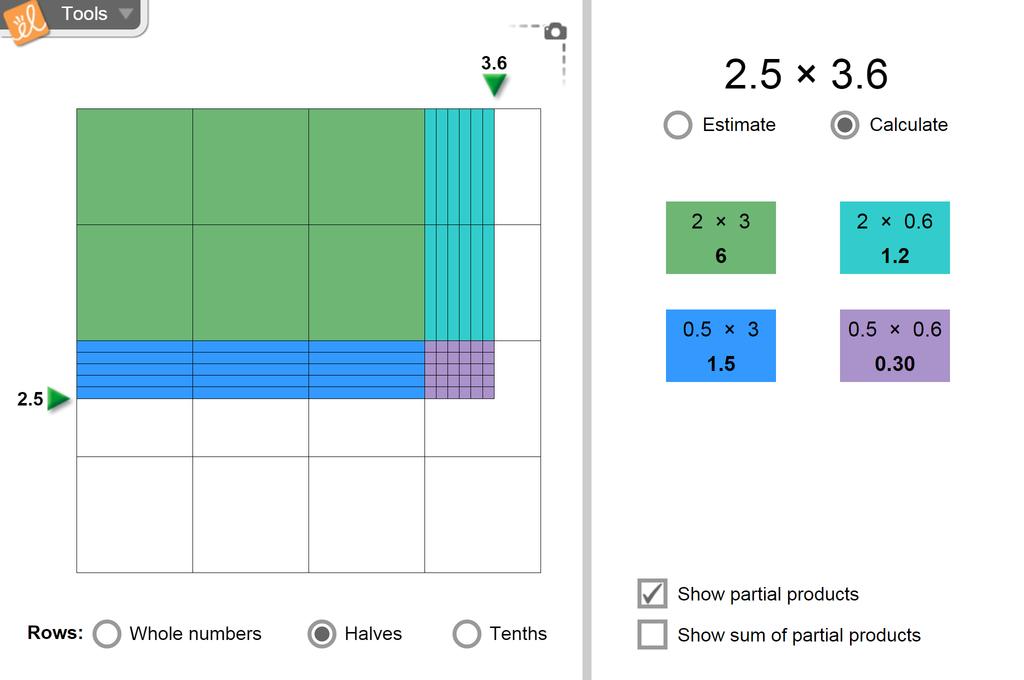Viewport: 1024px width, 680px height.
Task: Click the teal striped region in the grid
Action: (x=460, y=225)
